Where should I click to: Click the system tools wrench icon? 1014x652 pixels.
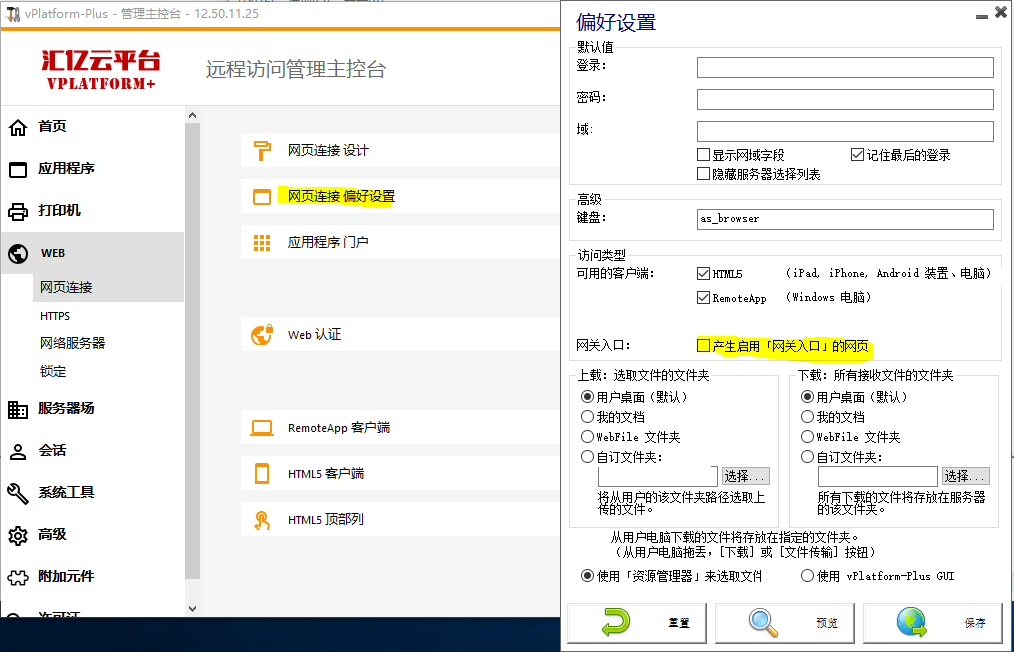pos(18,493)
